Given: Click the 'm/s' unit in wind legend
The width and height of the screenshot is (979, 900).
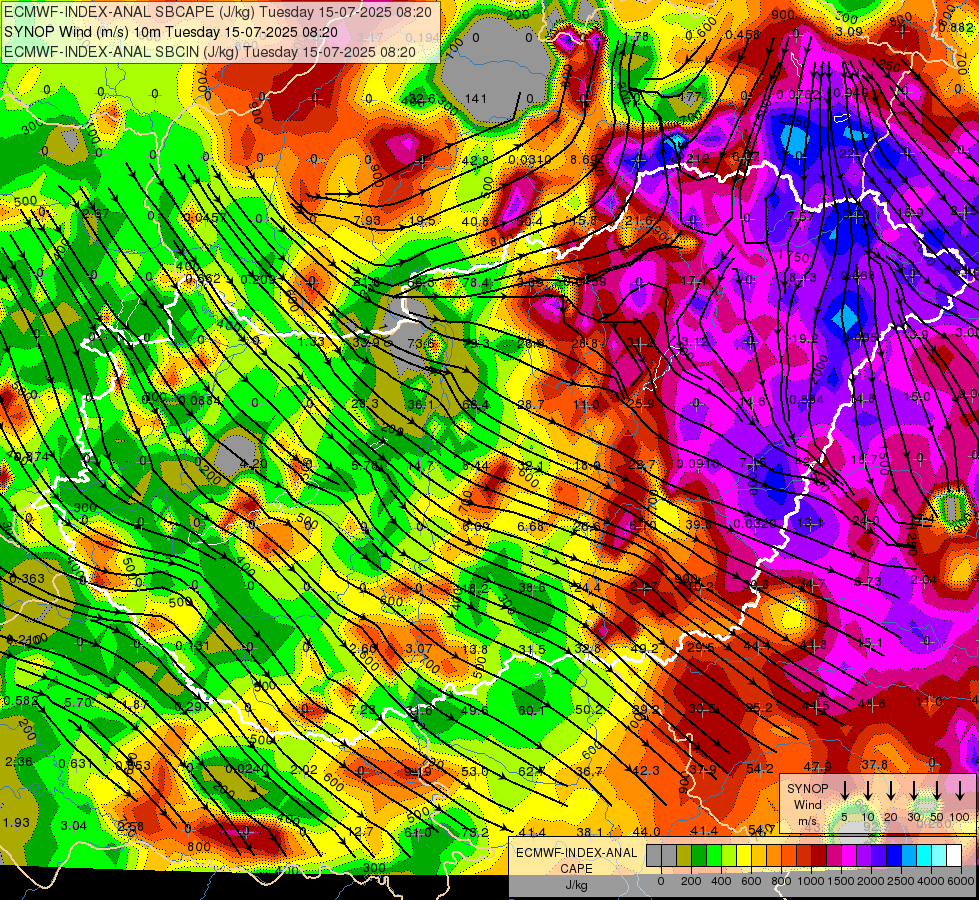Looking at the screenshot, I should point(807,821).
